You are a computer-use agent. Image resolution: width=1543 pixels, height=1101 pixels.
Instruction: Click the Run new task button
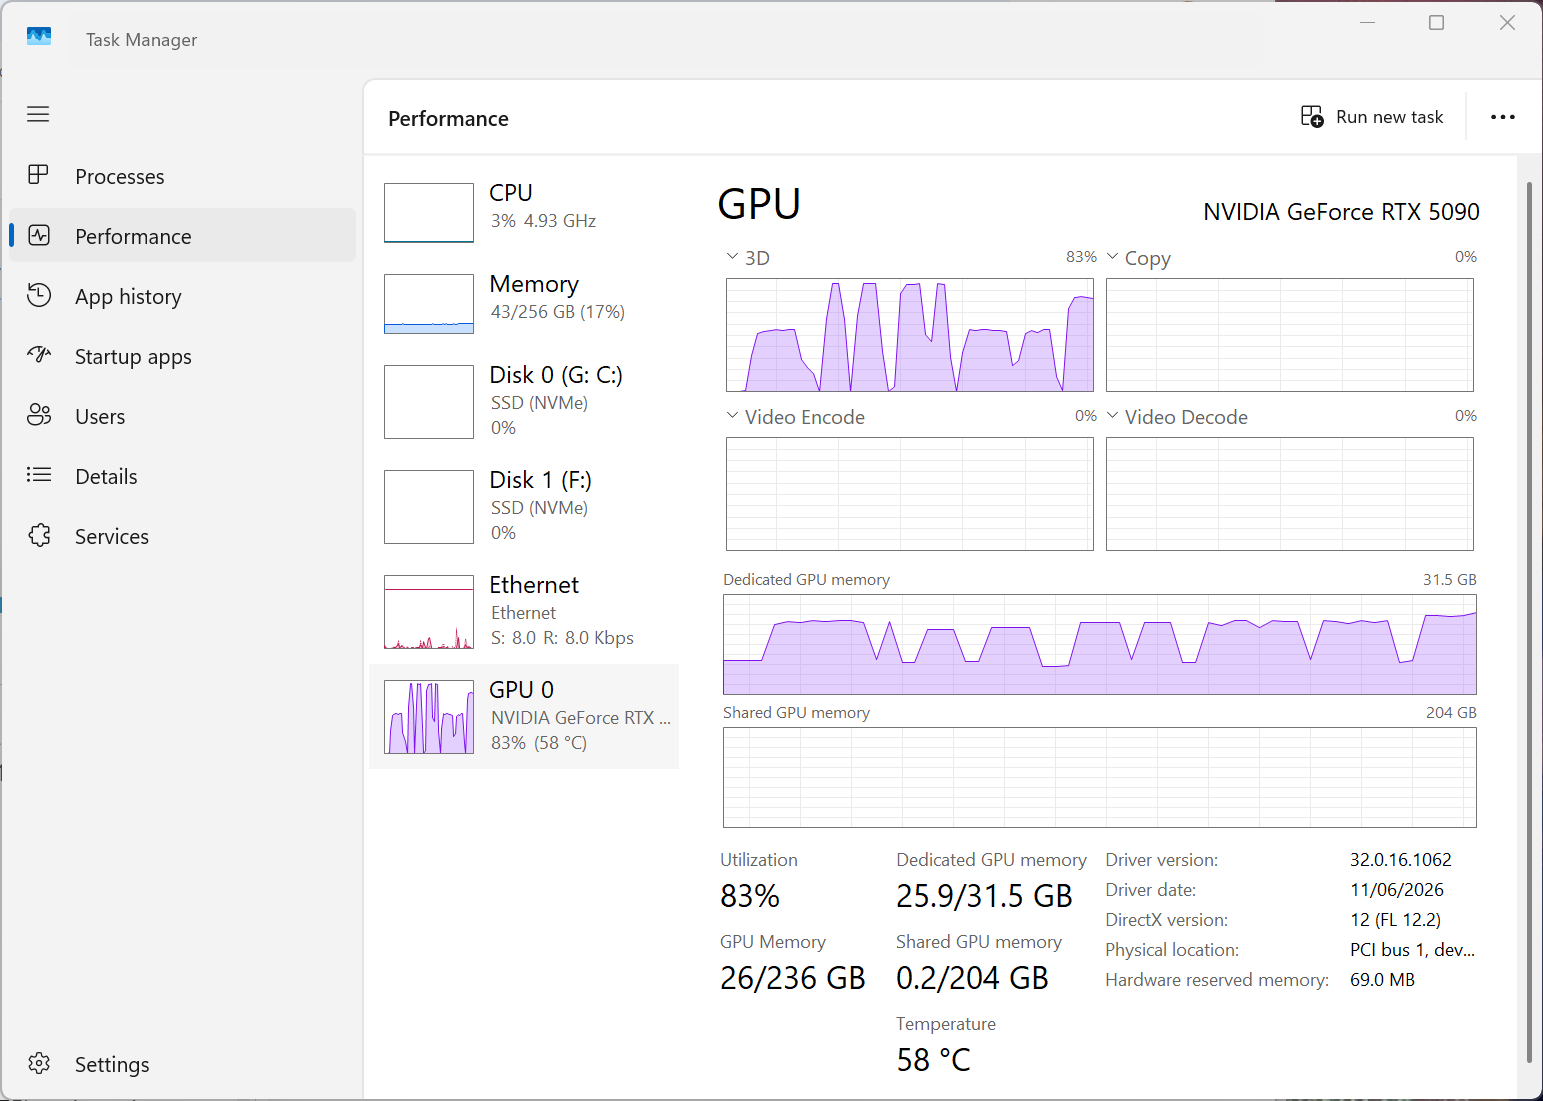(1372, 117)
